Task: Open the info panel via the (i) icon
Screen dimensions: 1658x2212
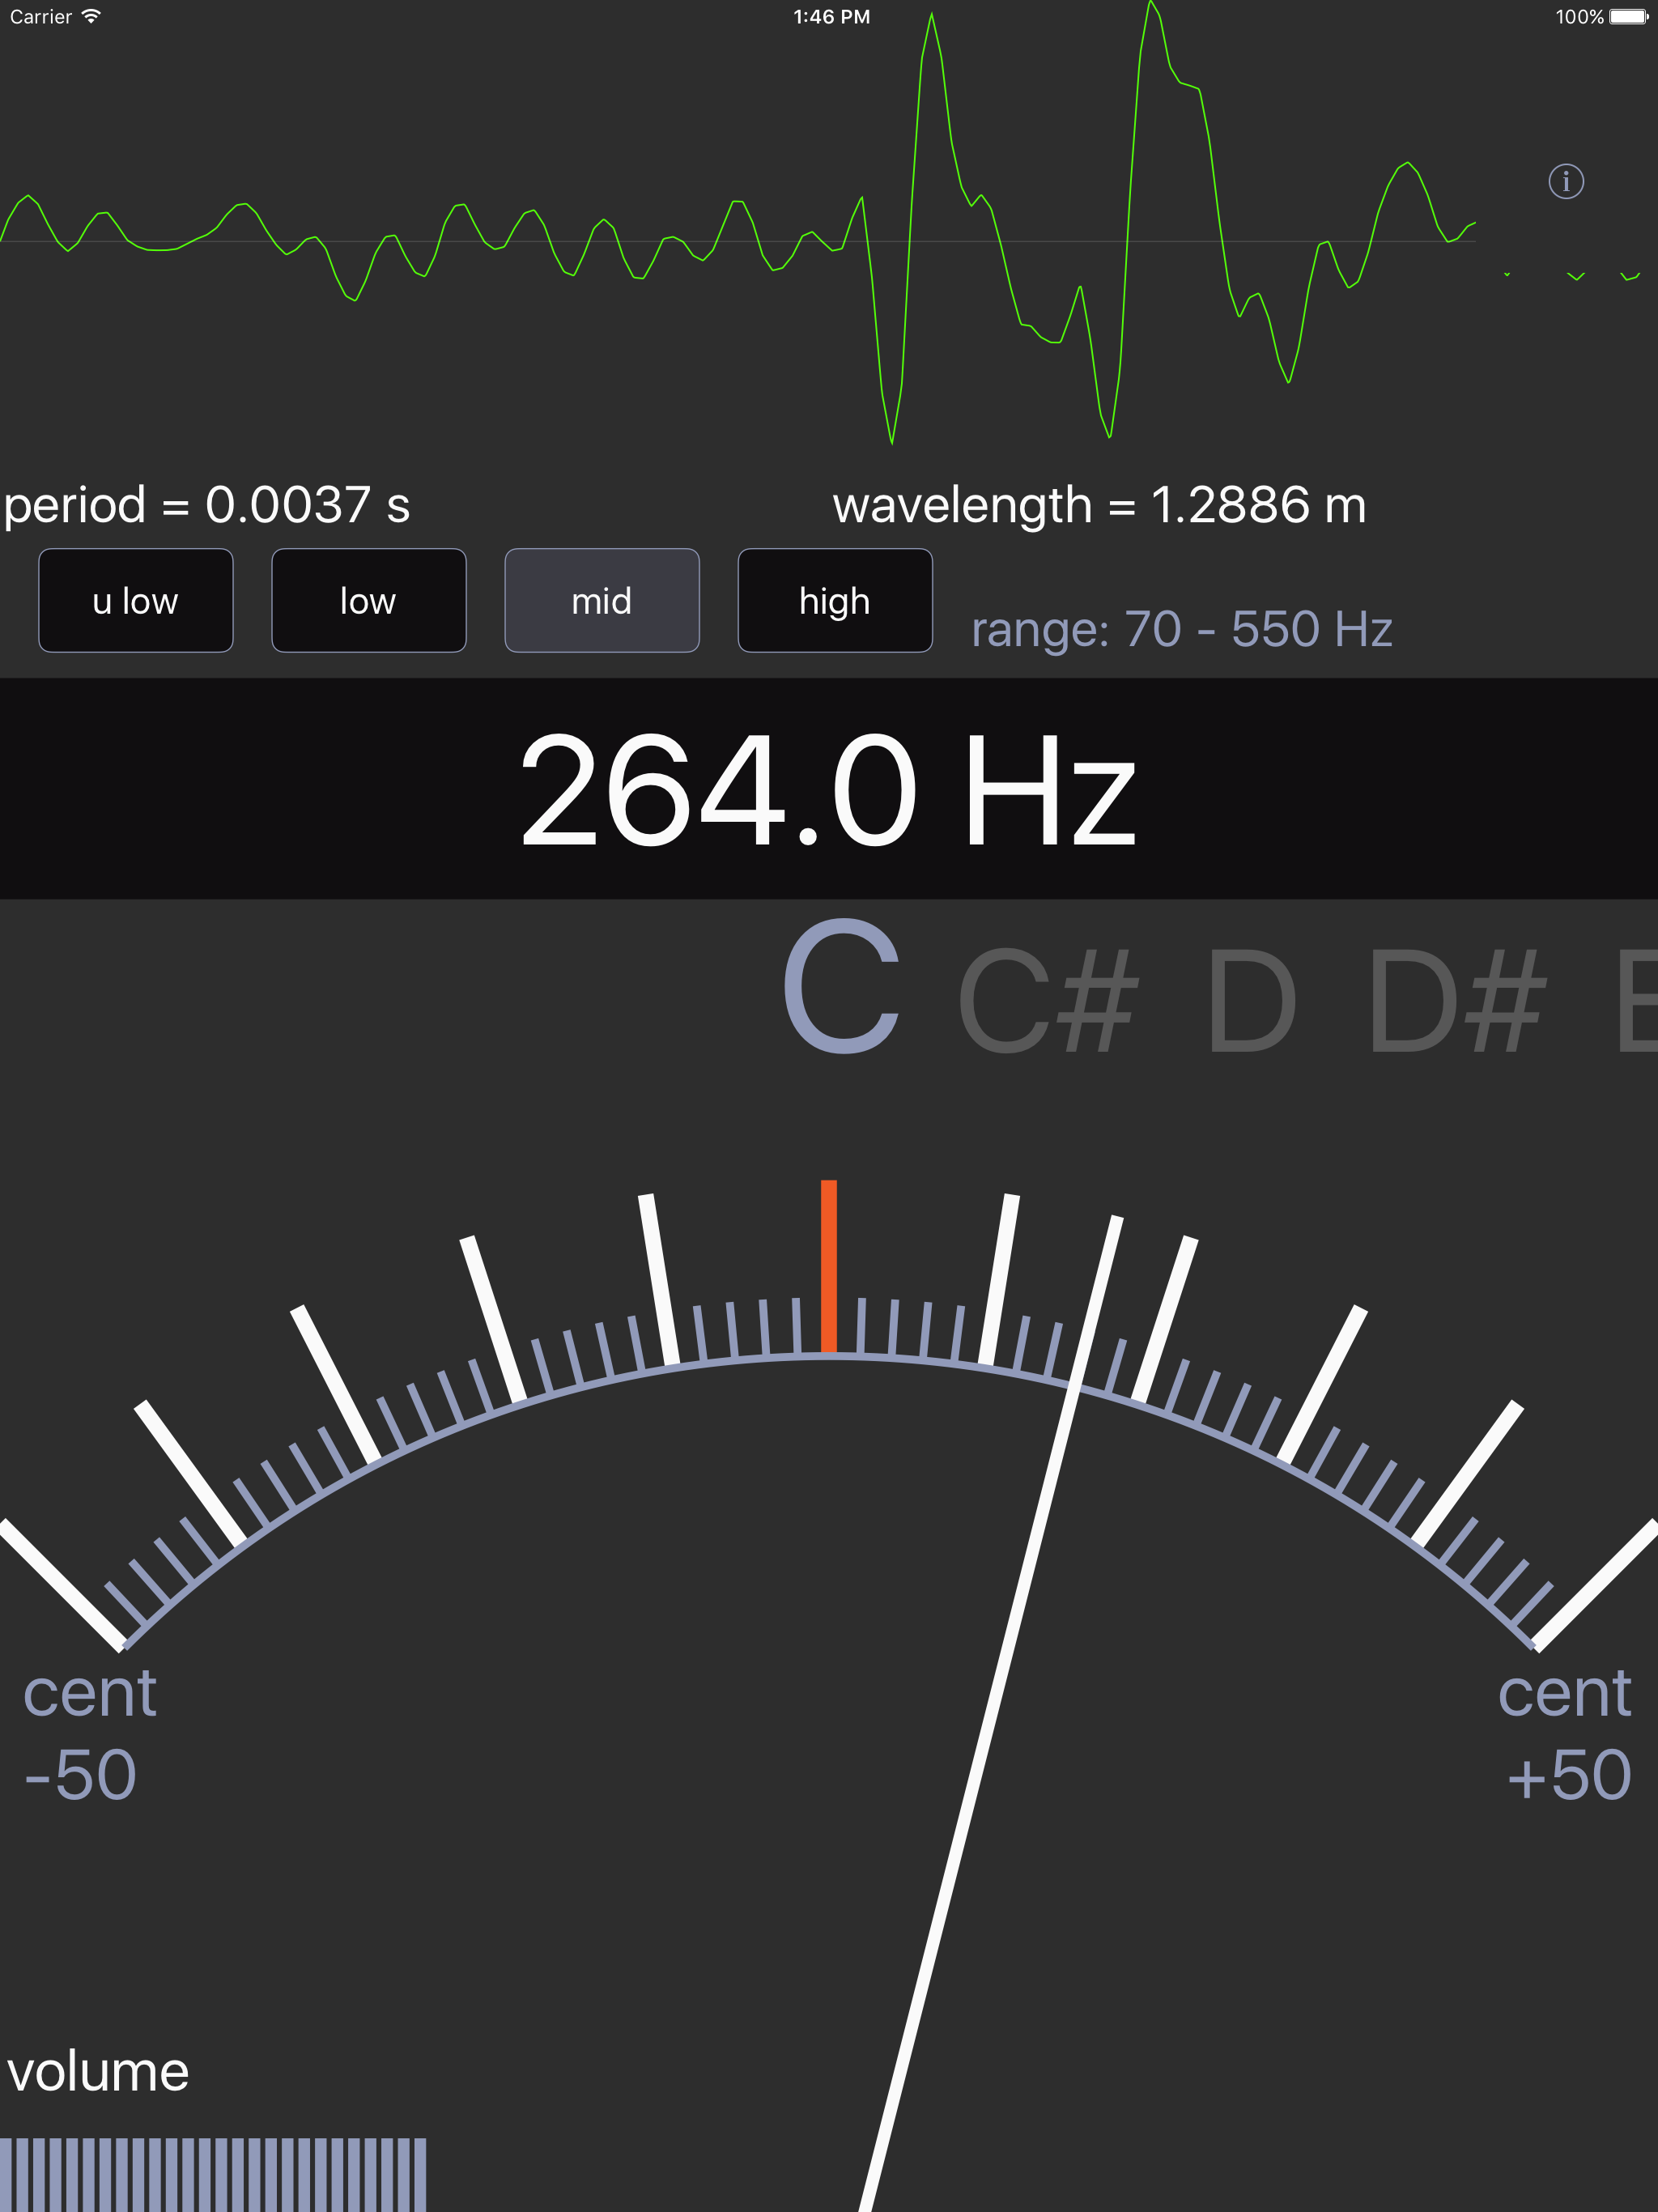Action: coord(1567,182)
